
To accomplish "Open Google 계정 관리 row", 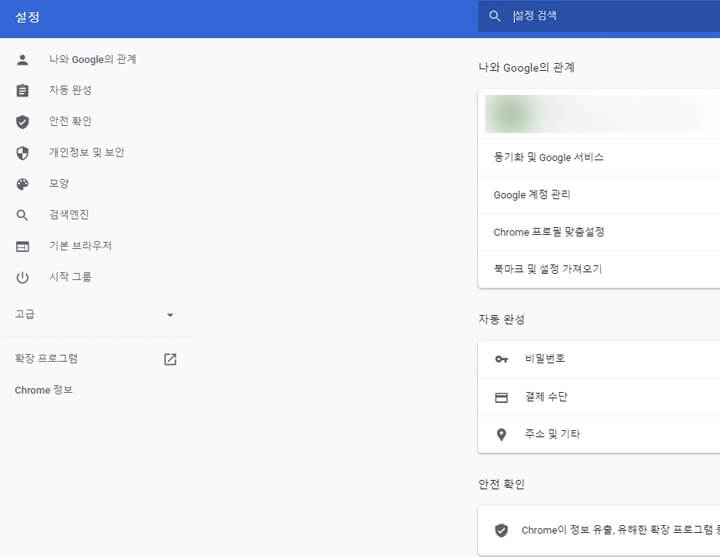I will click(x=599, y=195).
